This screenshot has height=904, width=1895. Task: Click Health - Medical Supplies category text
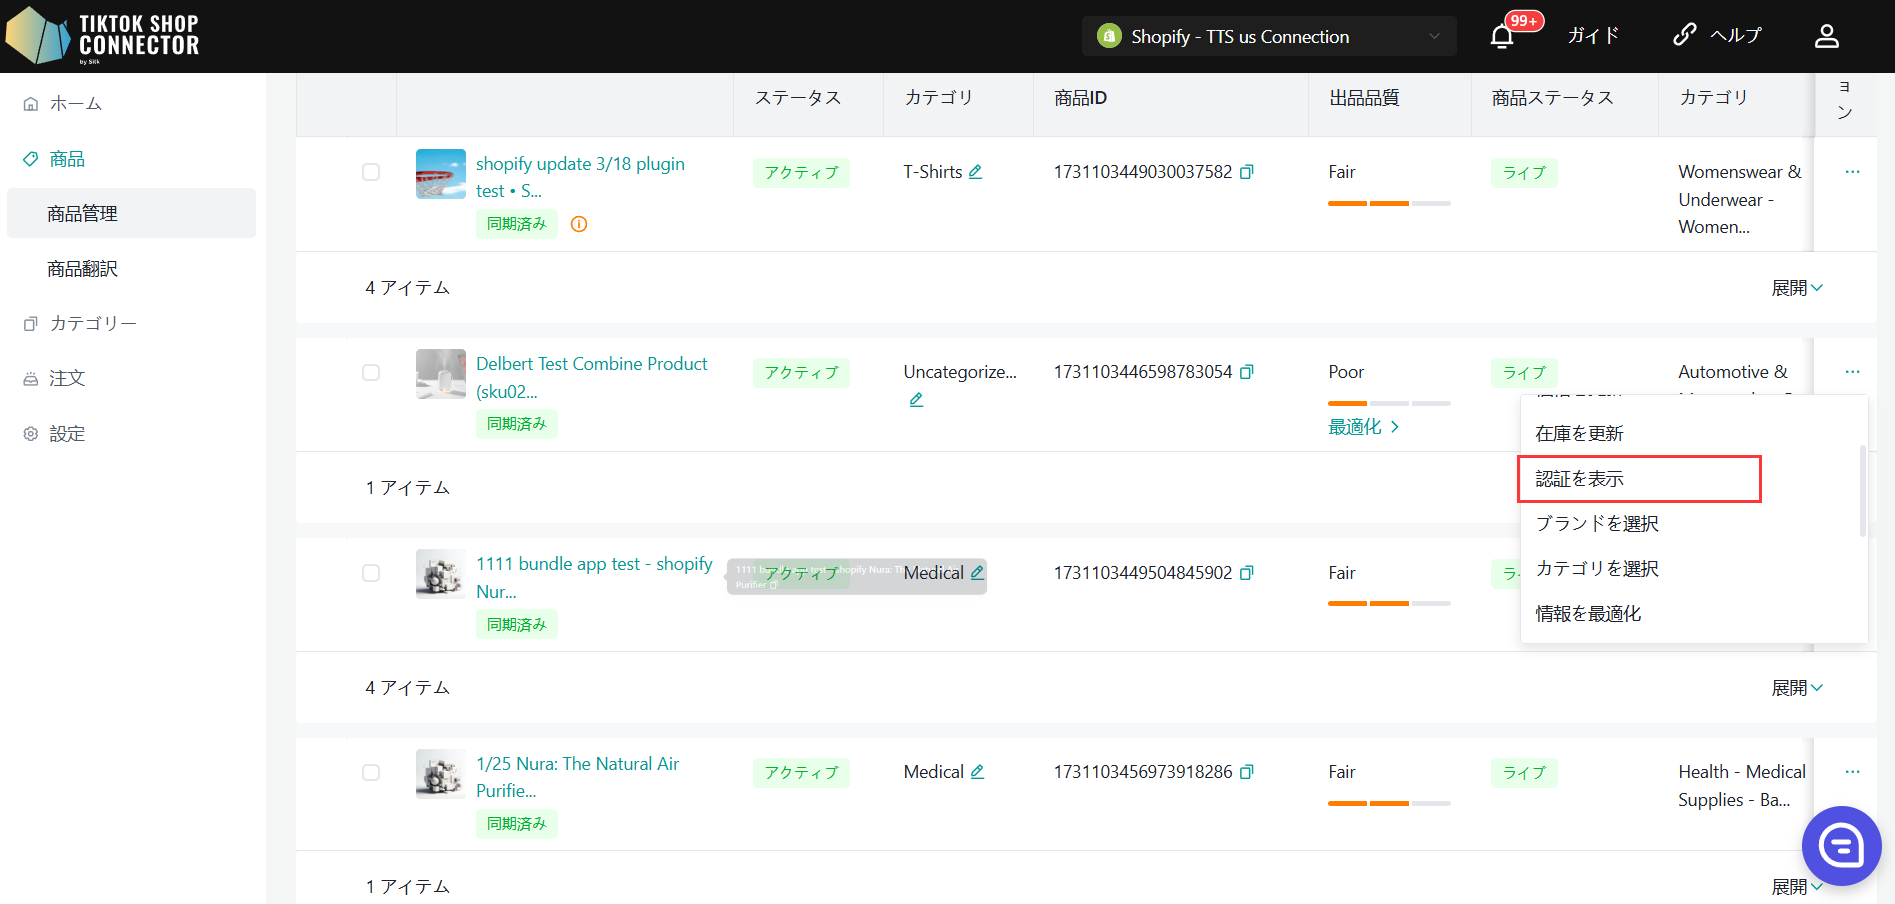tap(1742, 786)
